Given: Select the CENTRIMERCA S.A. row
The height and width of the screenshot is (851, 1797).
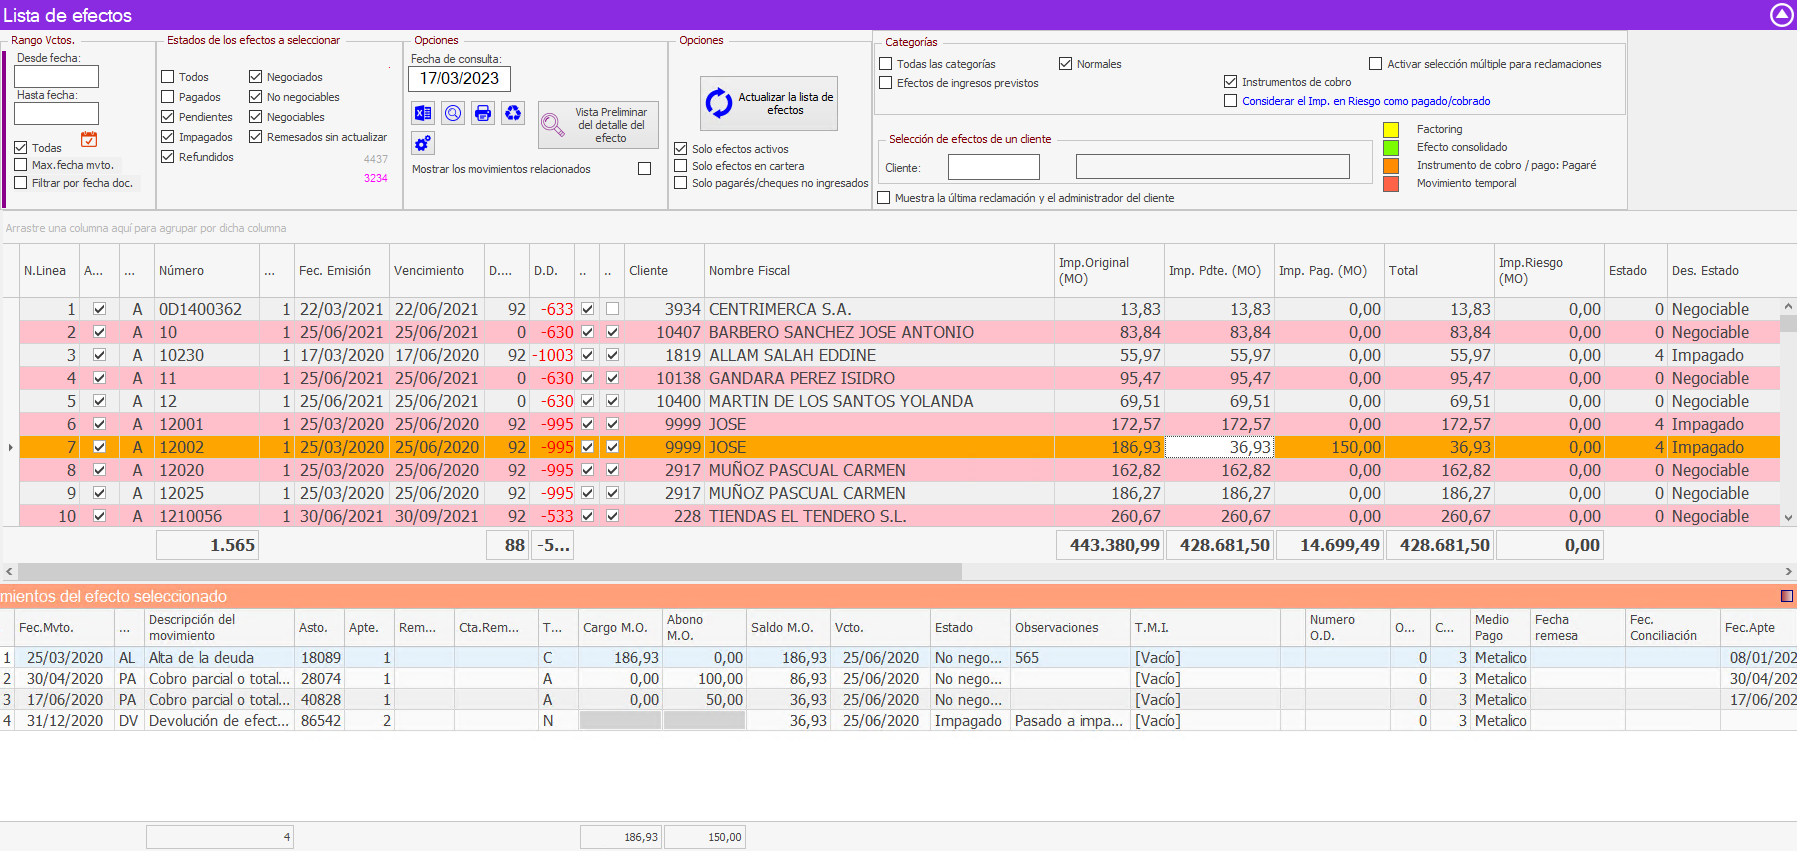Looking at the screenshot, I should pos(780,310).
